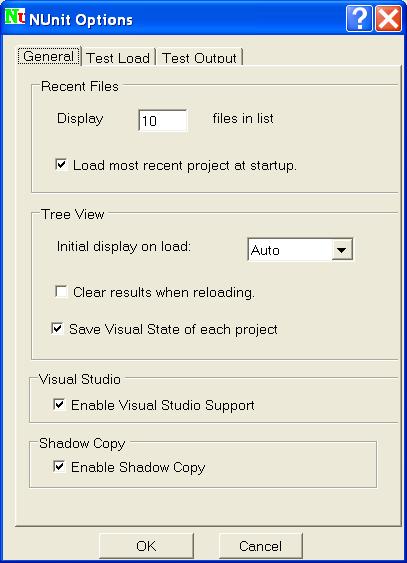Select the General tab
This screenshot has height=563, width=407.
[48, 56]
